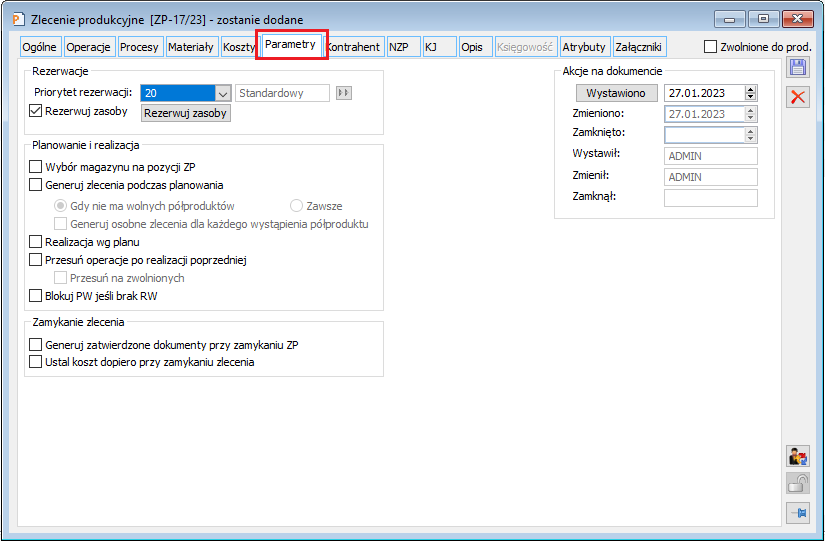The width and height of the screenshot is (825, 541).
Task: Check Przesuń operacje po realizacji poprzedniej
Action: tap(35, 259)
